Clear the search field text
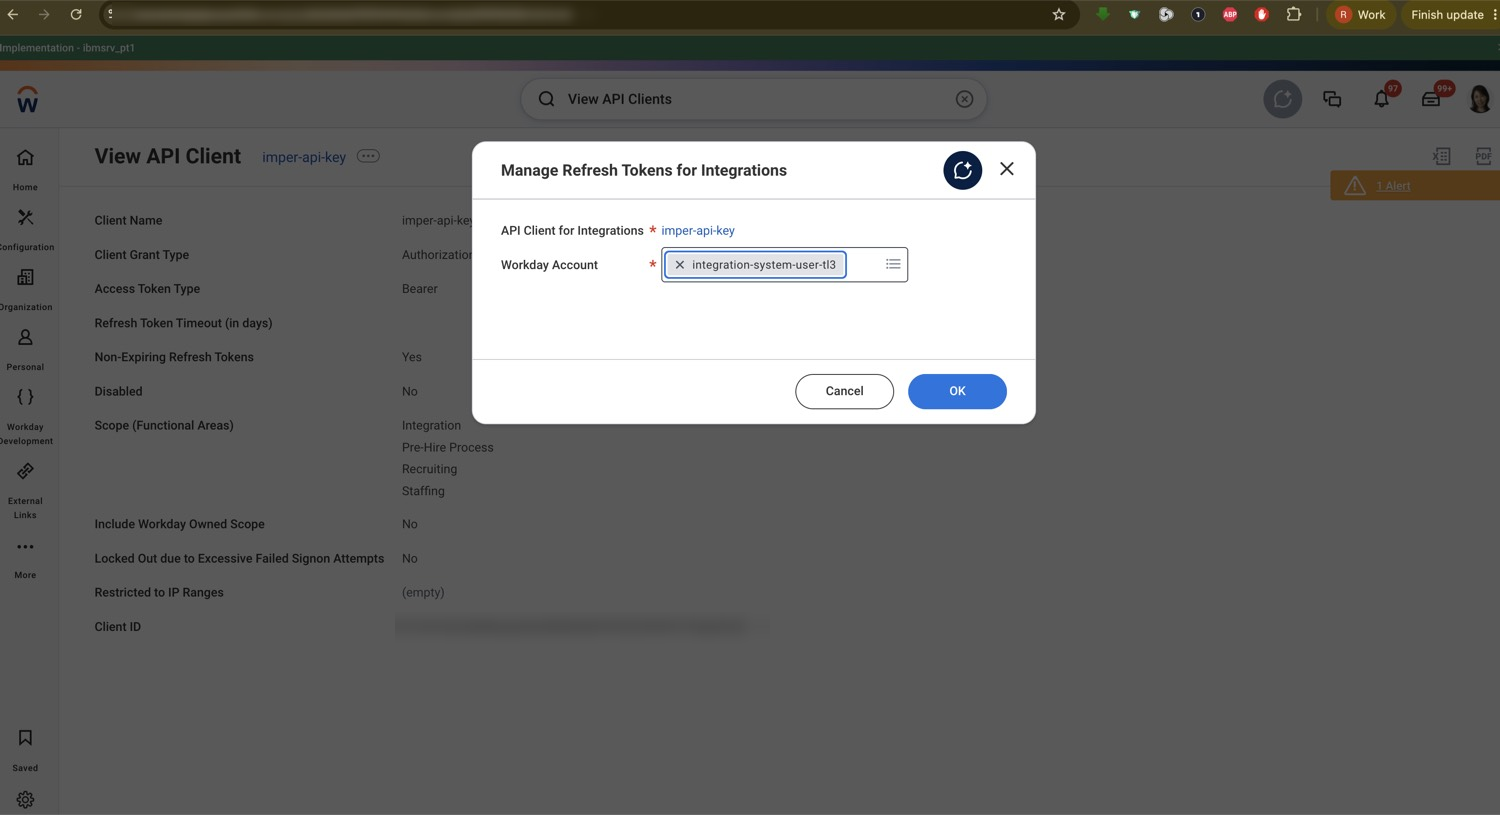The image size is (1500, 815). [964, 99]
